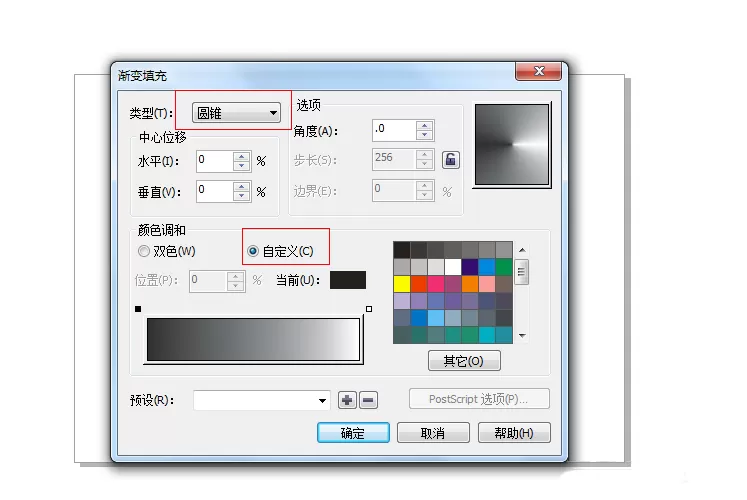Pick the yellow palette swatch
The width and height of the screenshot is (747, 500).
(402, 284)
